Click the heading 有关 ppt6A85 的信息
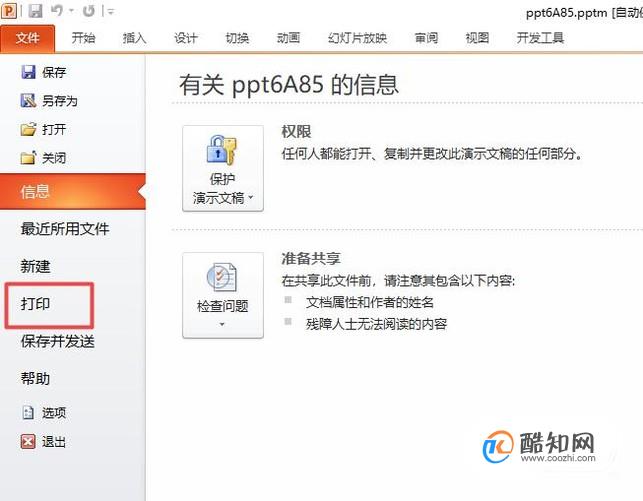643x501 pixels. [x=289, y=84]
